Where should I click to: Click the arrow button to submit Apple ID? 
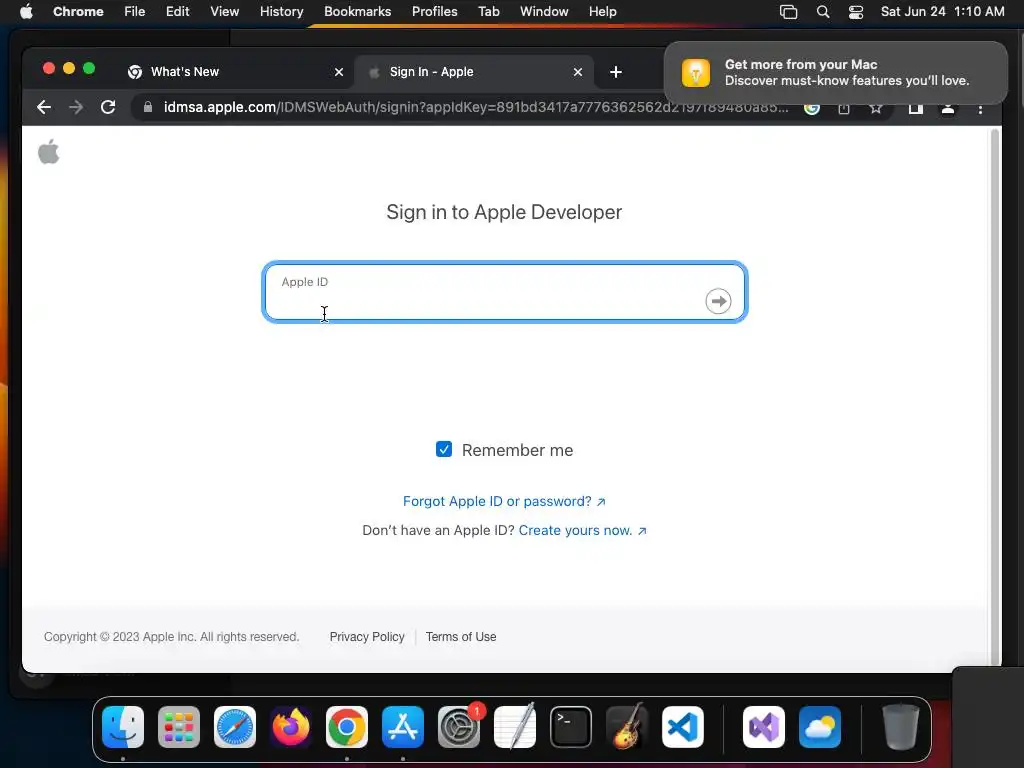point(718,301)
